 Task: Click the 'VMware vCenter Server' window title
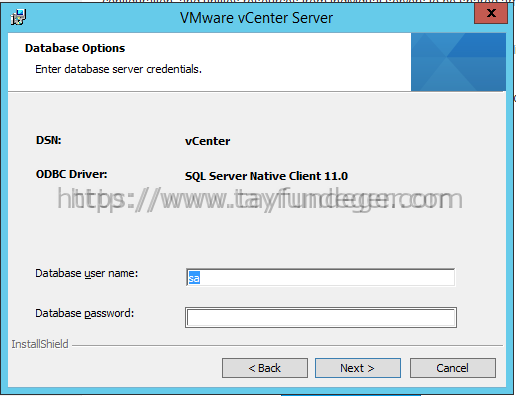point(256,18)
